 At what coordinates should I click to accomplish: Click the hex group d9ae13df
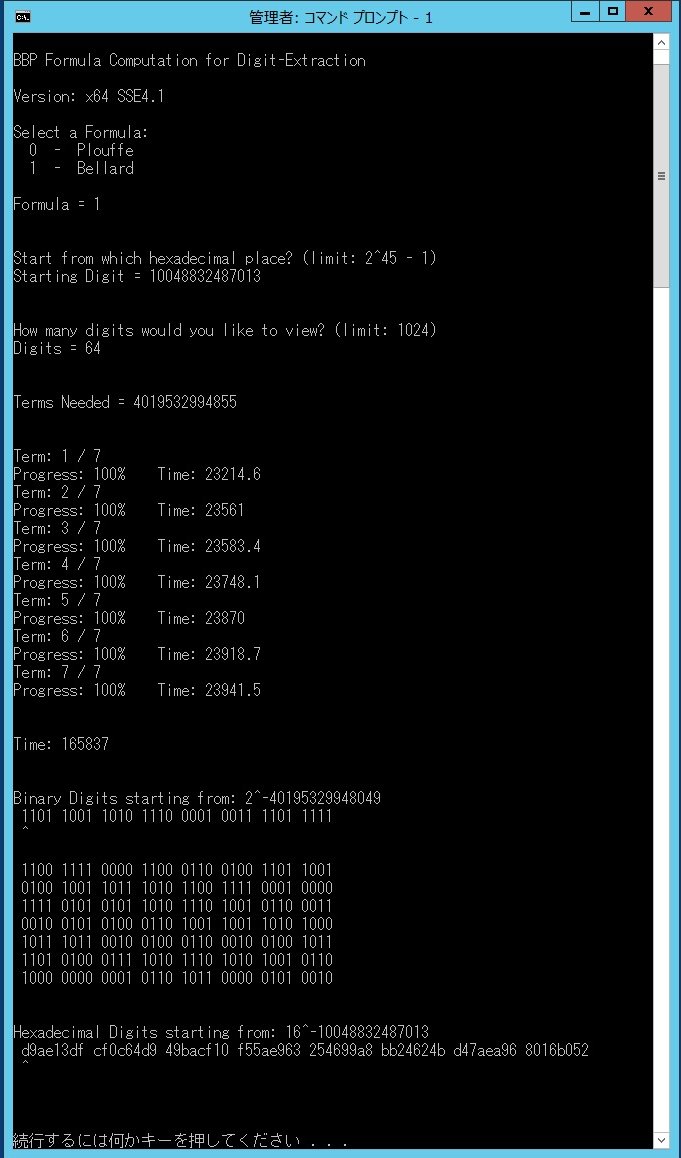[x=53, y=1050]
